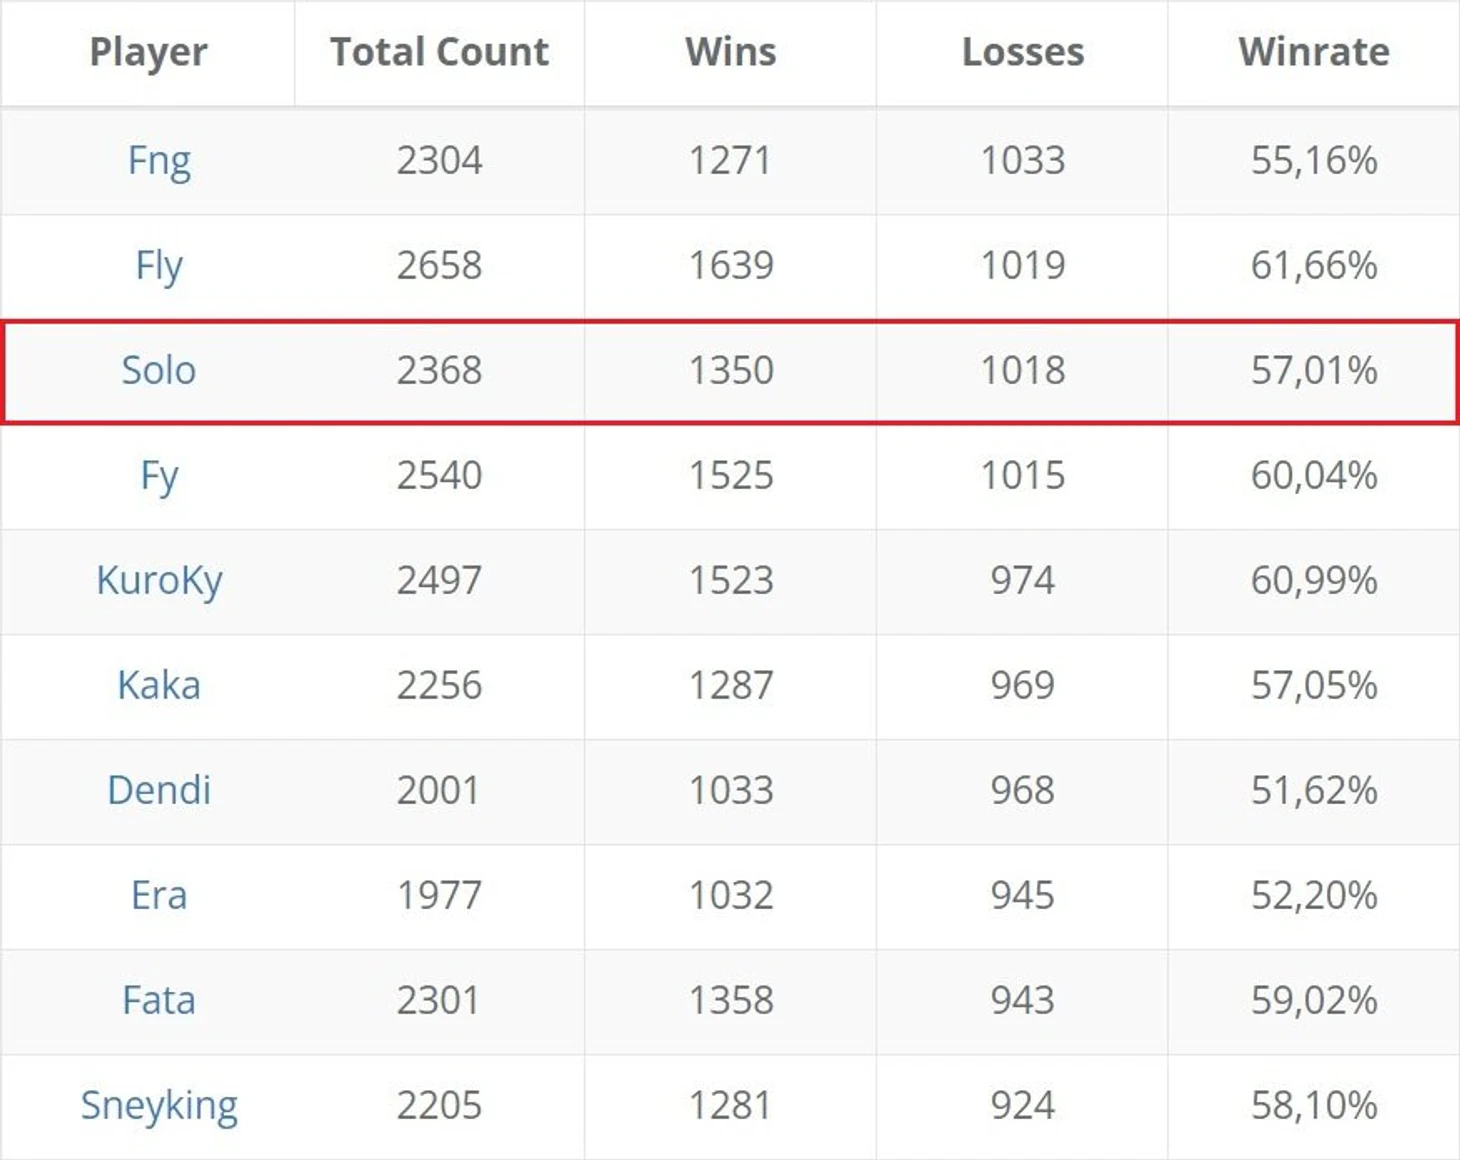
Task: Open the Fata player link
Action: [x=159, y=1001]
